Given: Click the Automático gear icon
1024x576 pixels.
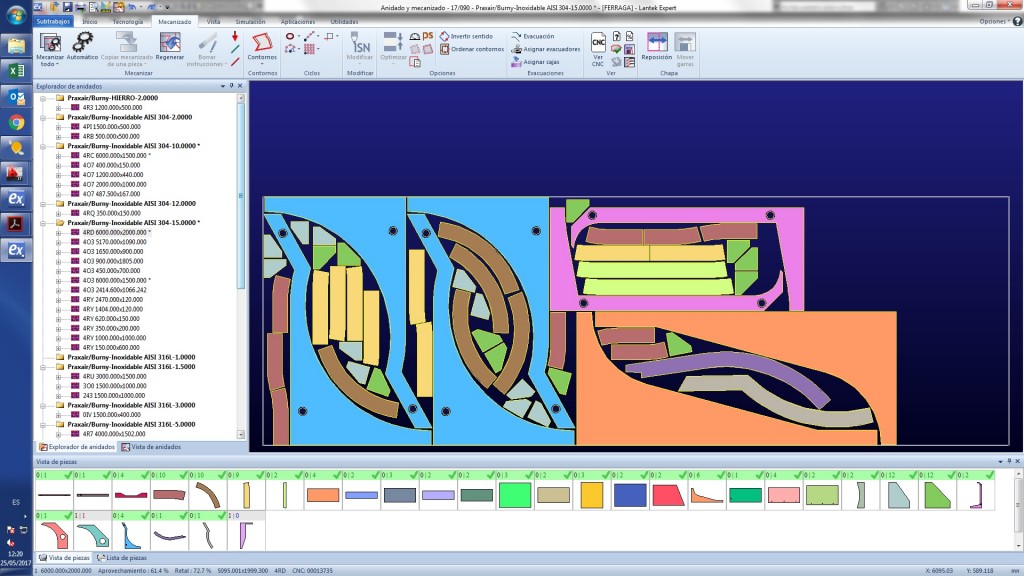Looking at the screenshot, I should pos(82,42).
